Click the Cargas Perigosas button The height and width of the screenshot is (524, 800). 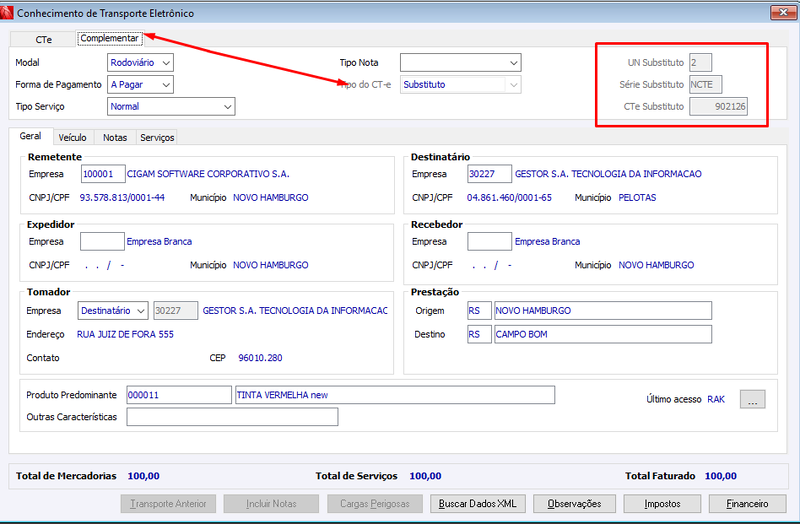[x=374, y=504]
